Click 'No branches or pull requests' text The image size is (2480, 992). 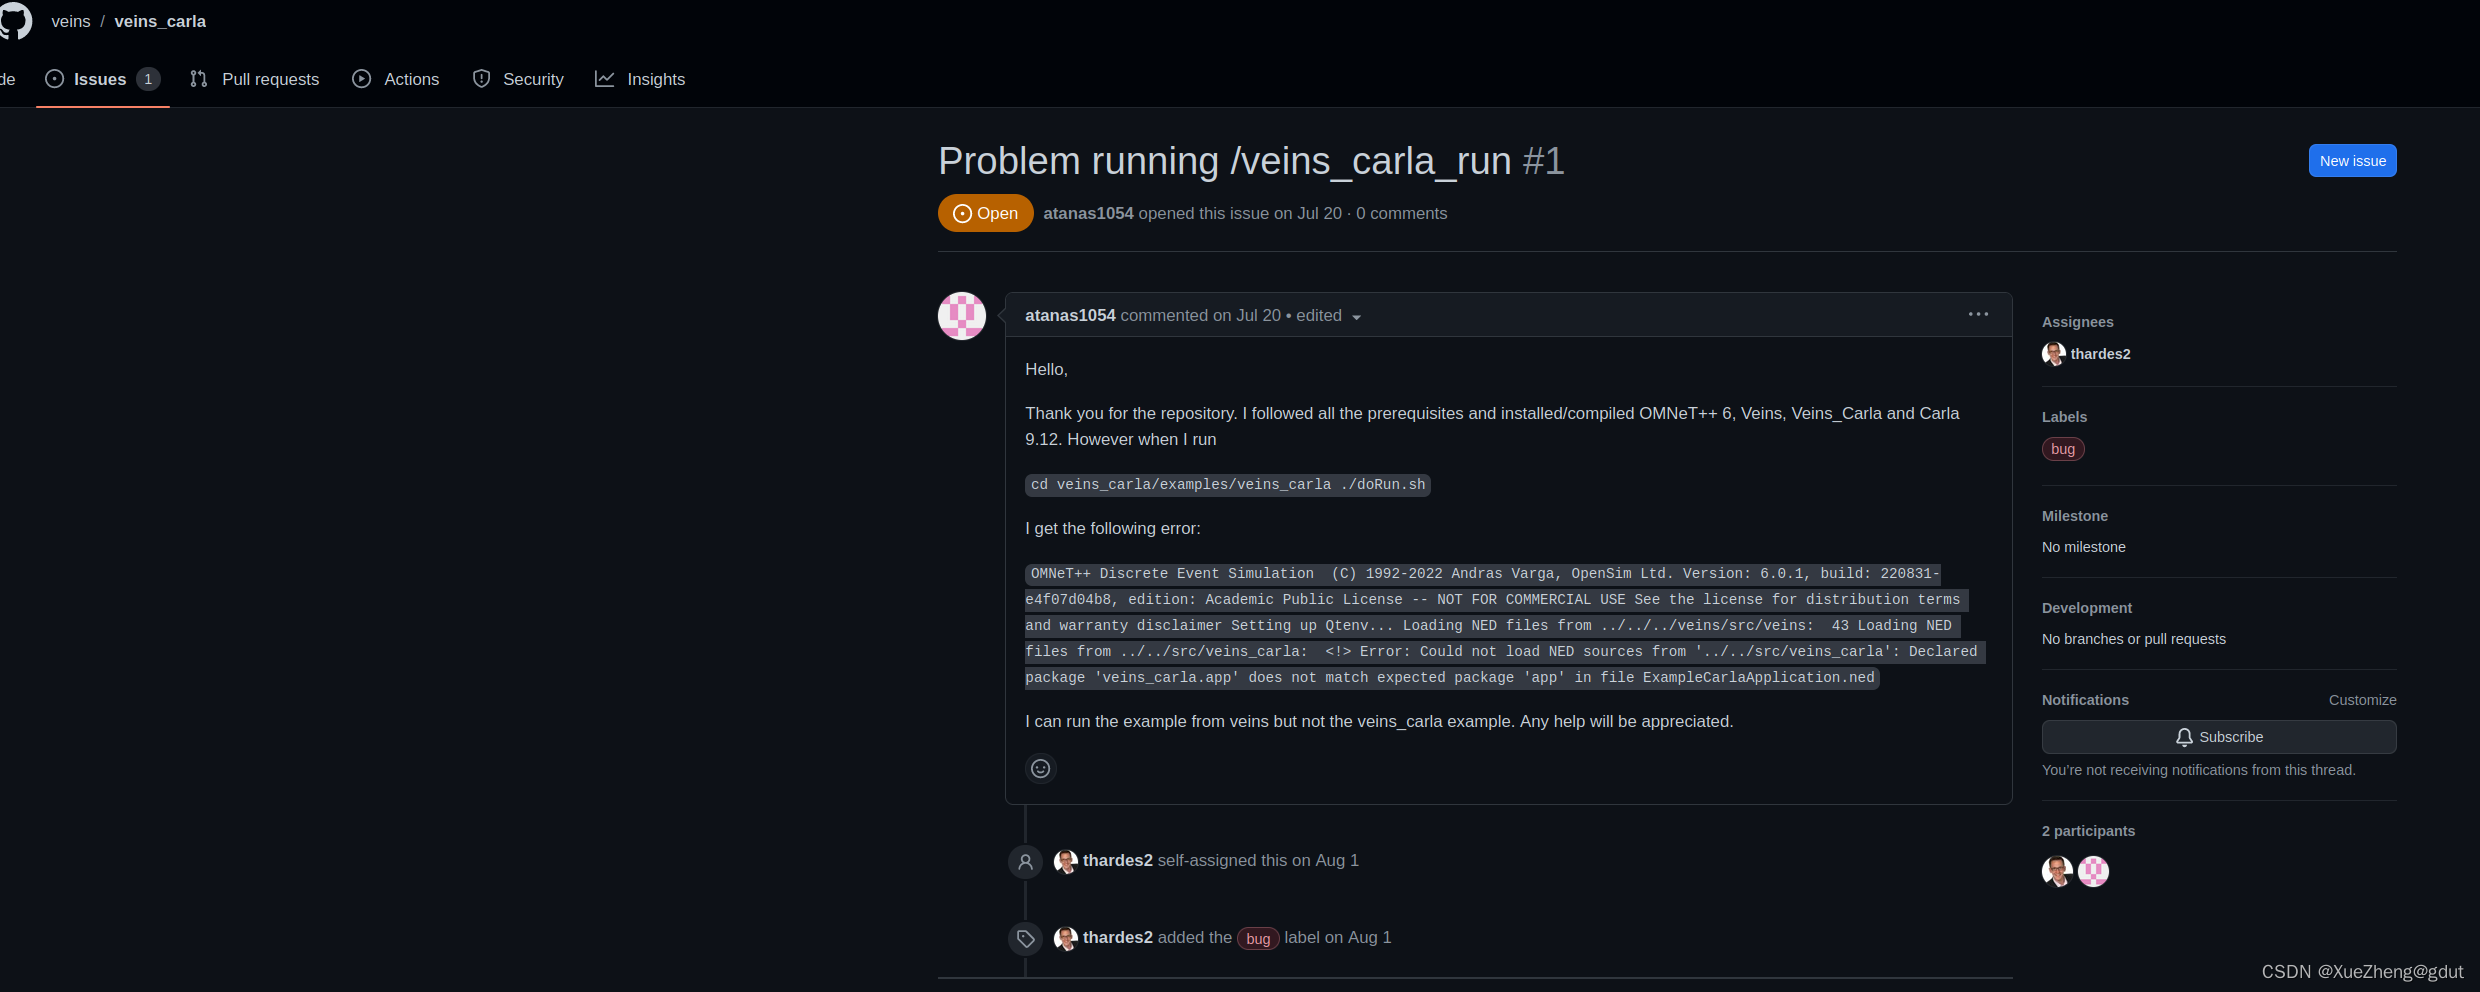click(2134, 639)
